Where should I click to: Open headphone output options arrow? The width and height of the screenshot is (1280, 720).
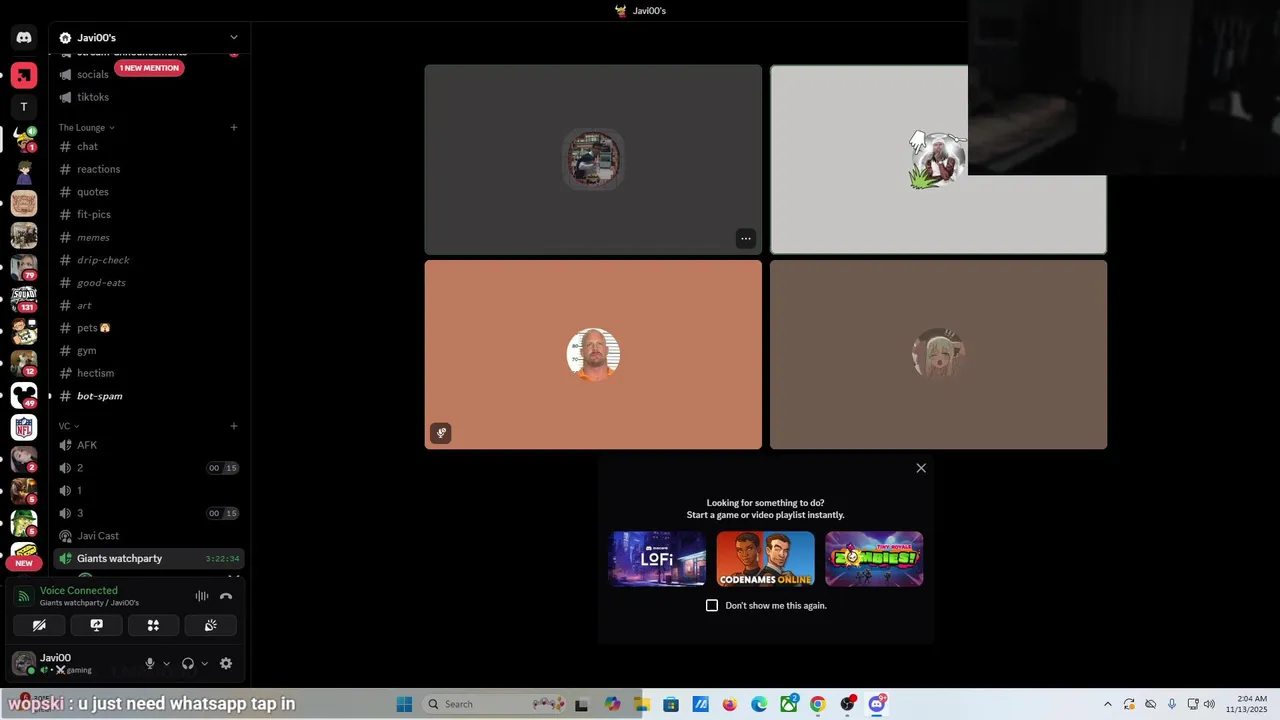tap(204, 663)
